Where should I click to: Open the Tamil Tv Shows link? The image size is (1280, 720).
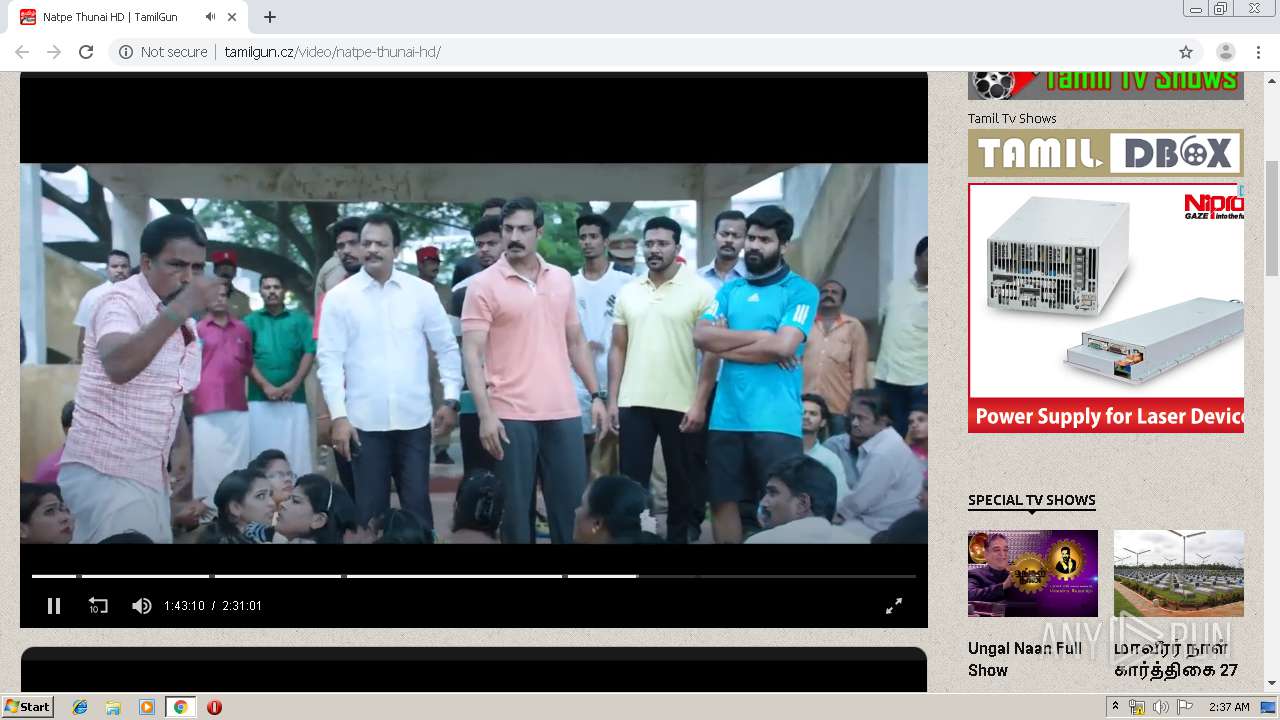pyautogui.click(x=1012, y=118)
